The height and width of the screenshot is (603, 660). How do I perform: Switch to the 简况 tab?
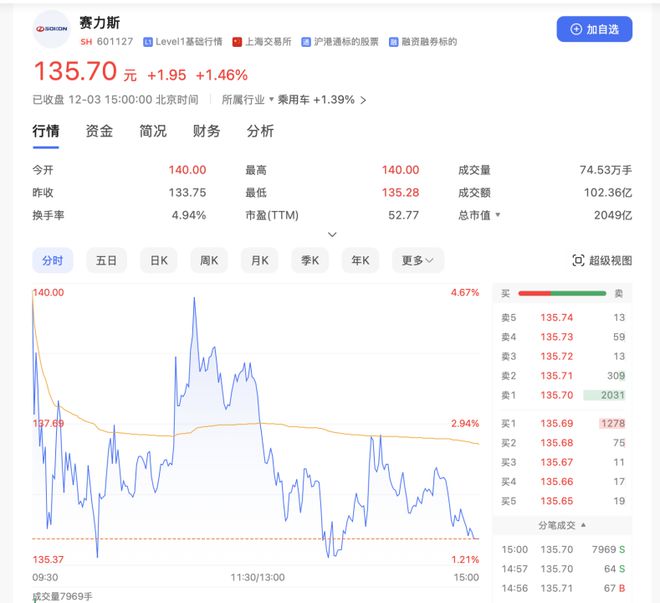tap(153, 131)
